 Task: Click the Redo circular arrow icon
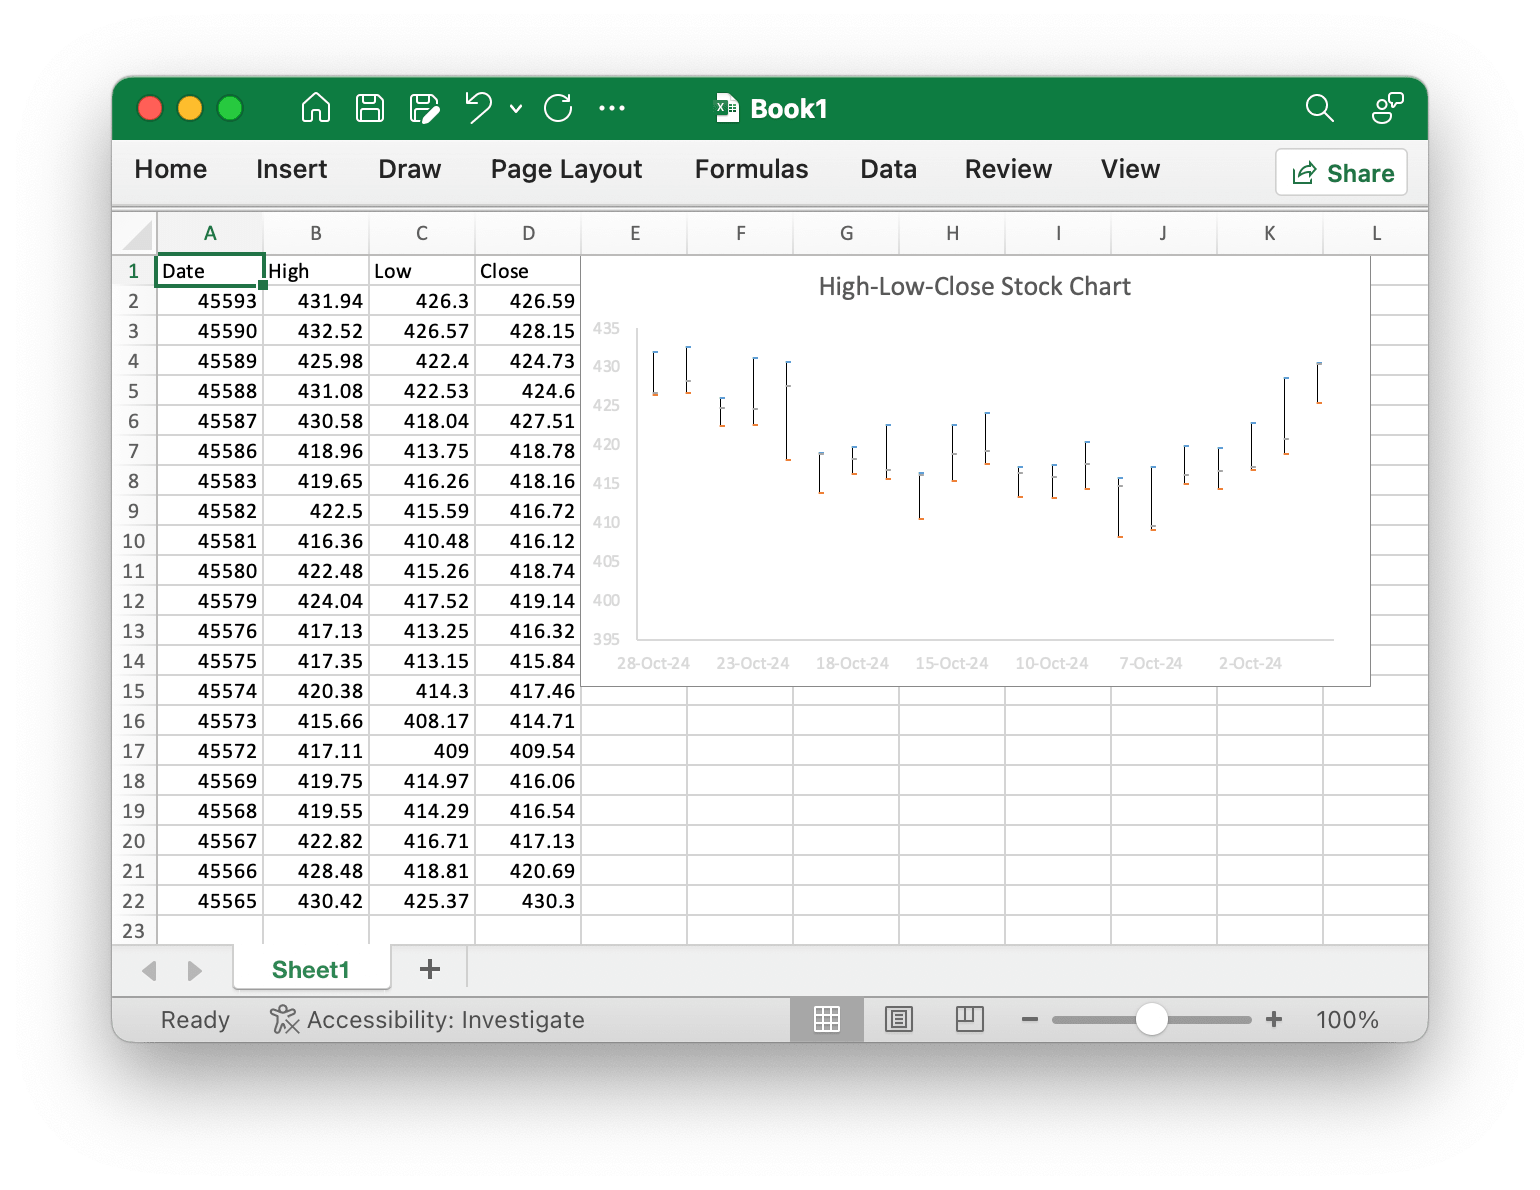coord(558,108)
